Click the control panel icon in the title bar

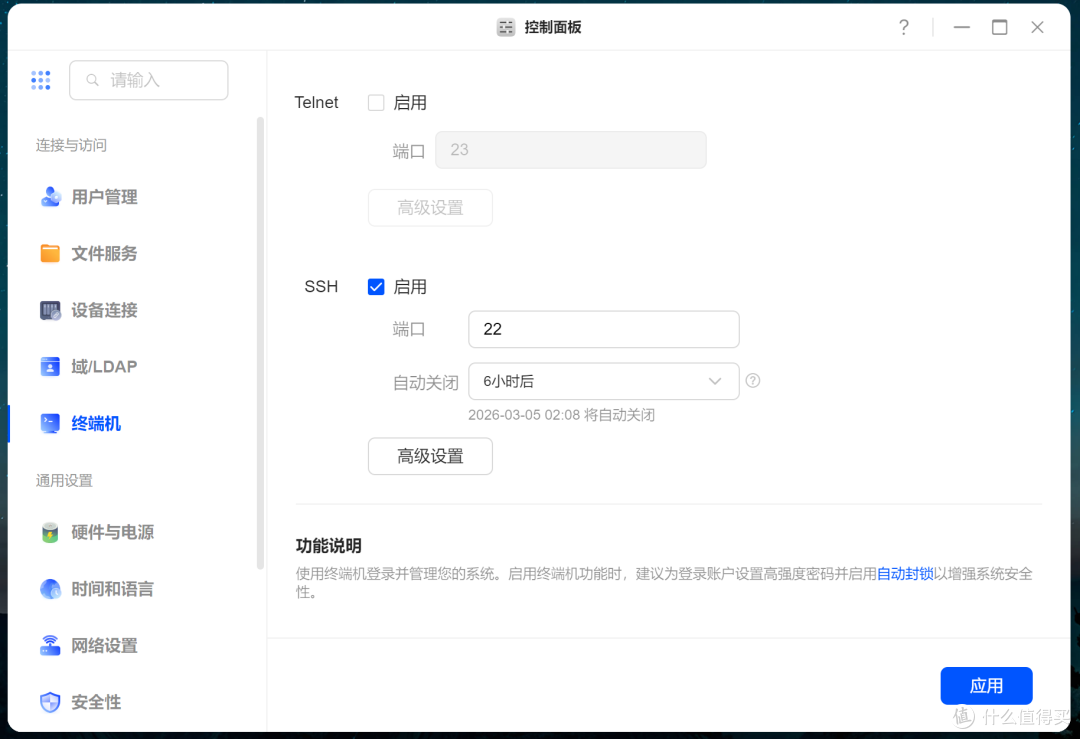click(506, 28)
